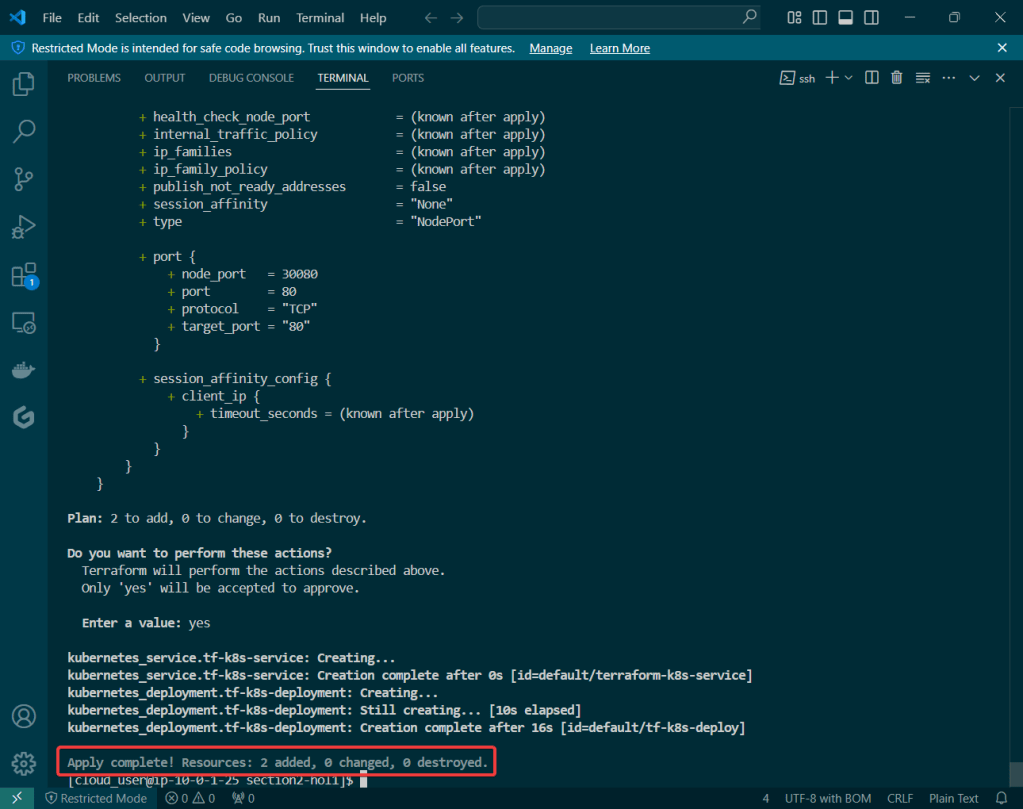1023x809 pixels.
Task: Click the panel's downward chevron to resize it
Action: pyautogui.click(x=975, y=78)
